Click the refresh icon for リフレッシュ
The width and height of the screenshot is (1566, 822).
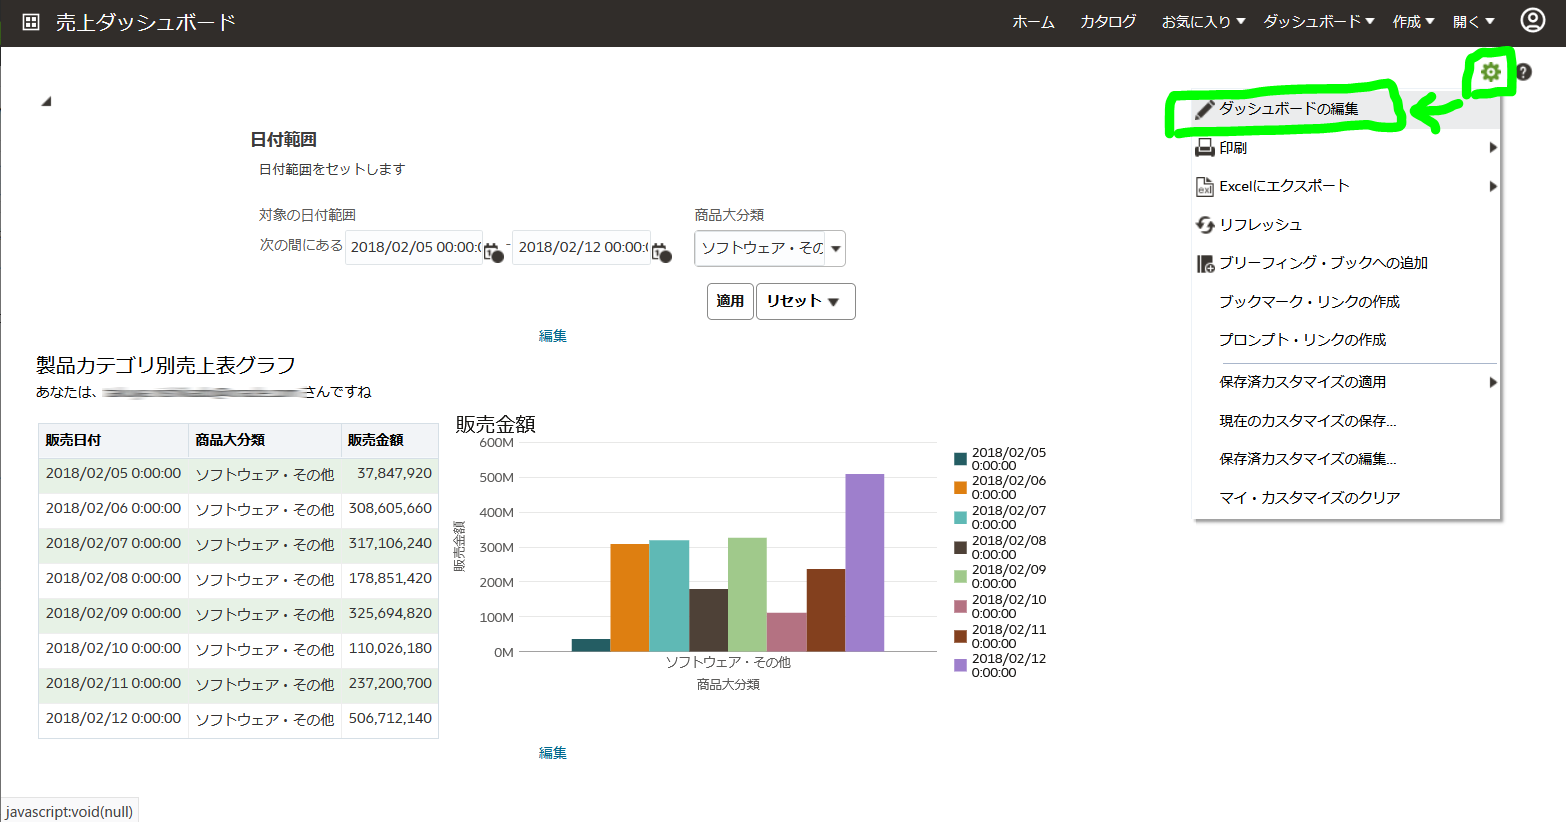[1204, 225]
